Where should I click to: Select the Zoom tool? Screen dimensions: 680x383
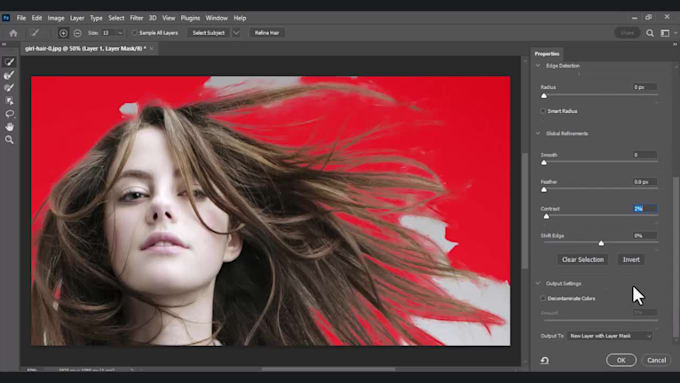(x=9, y=140)
